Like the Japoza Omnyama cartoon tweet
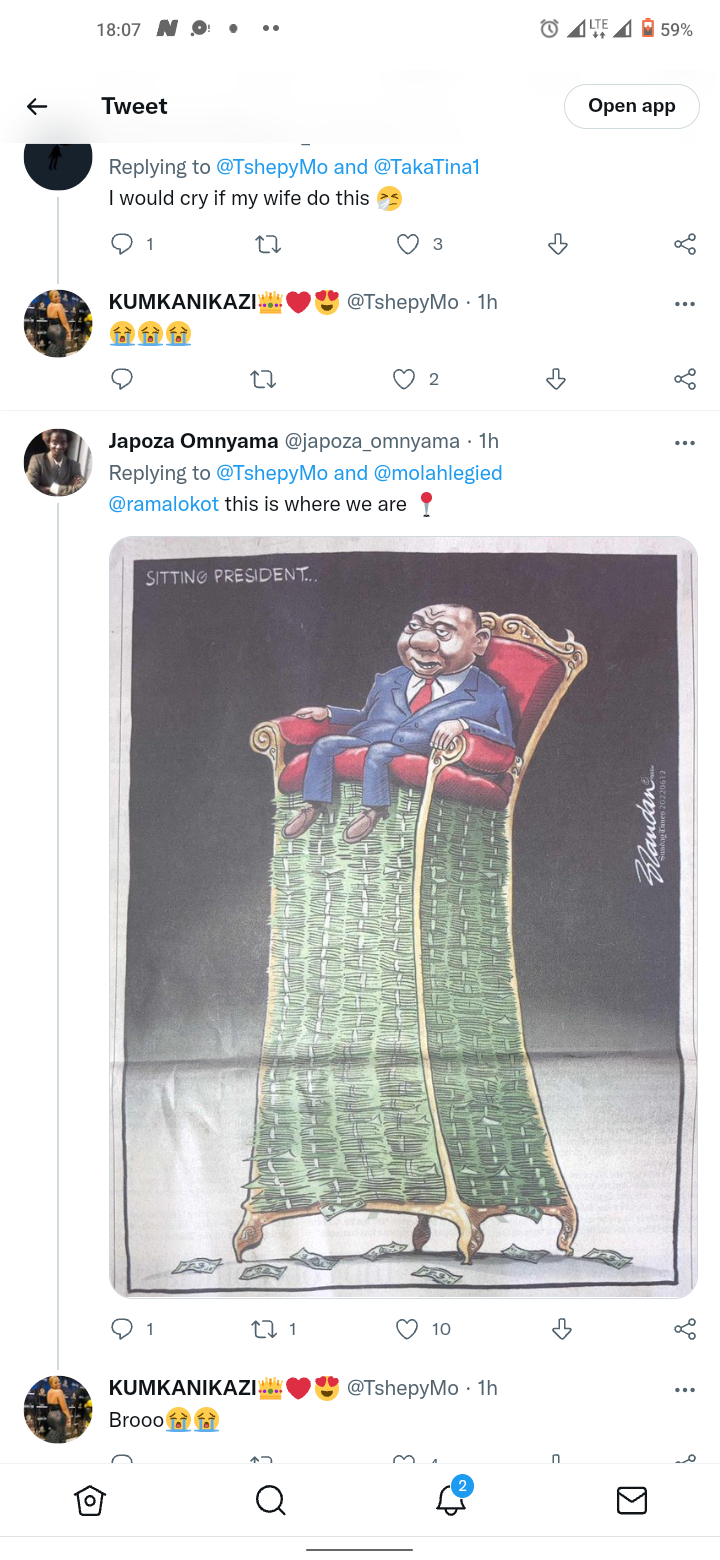Screen dimensions: 720x1560 tap(407, 1329)
